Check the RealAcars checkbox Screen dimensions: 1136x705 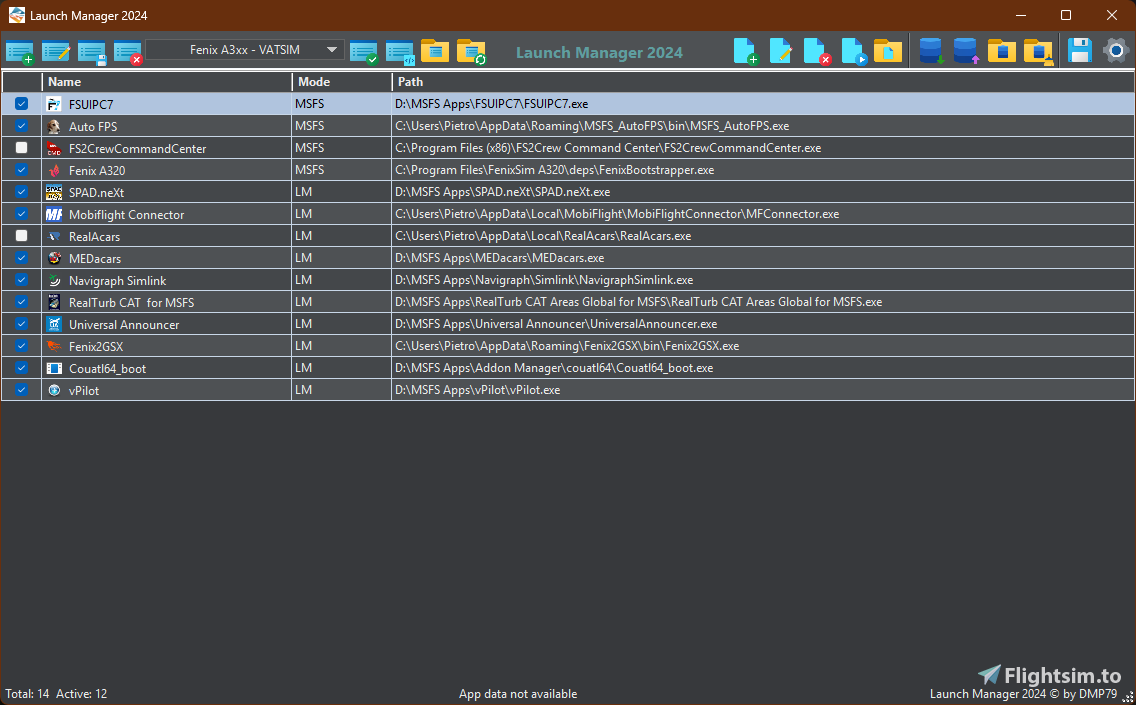(x=22, y=235)
